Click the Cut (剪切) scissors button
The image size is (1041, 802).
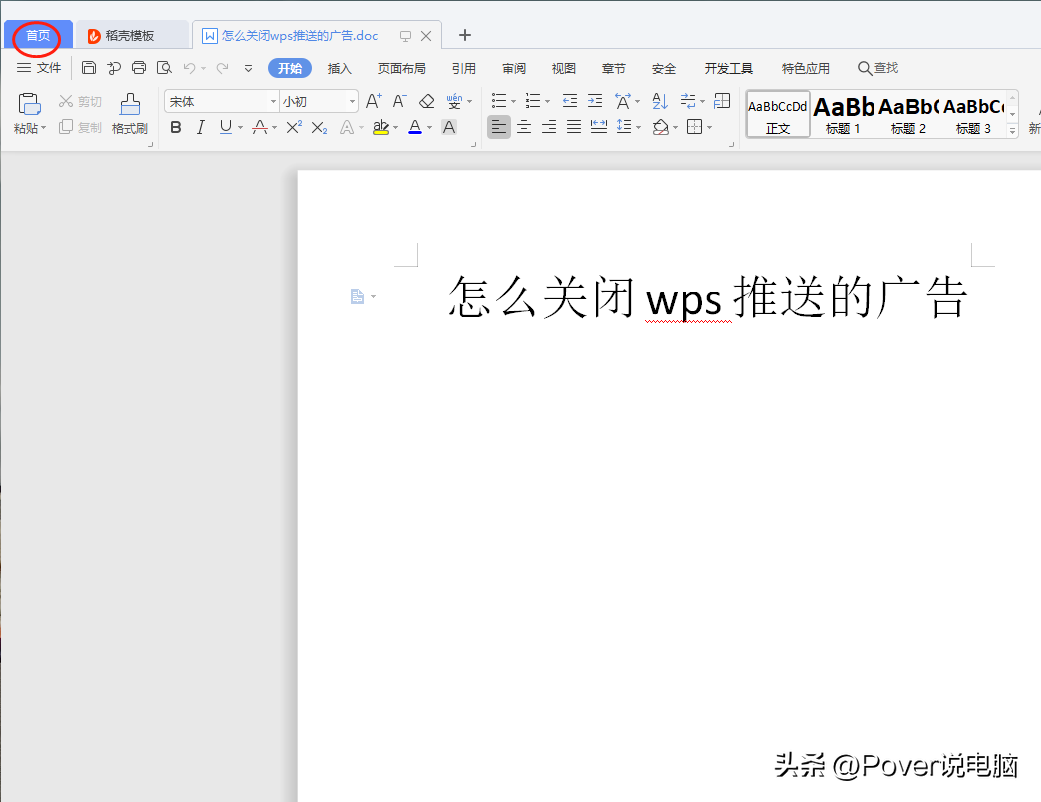80,101
